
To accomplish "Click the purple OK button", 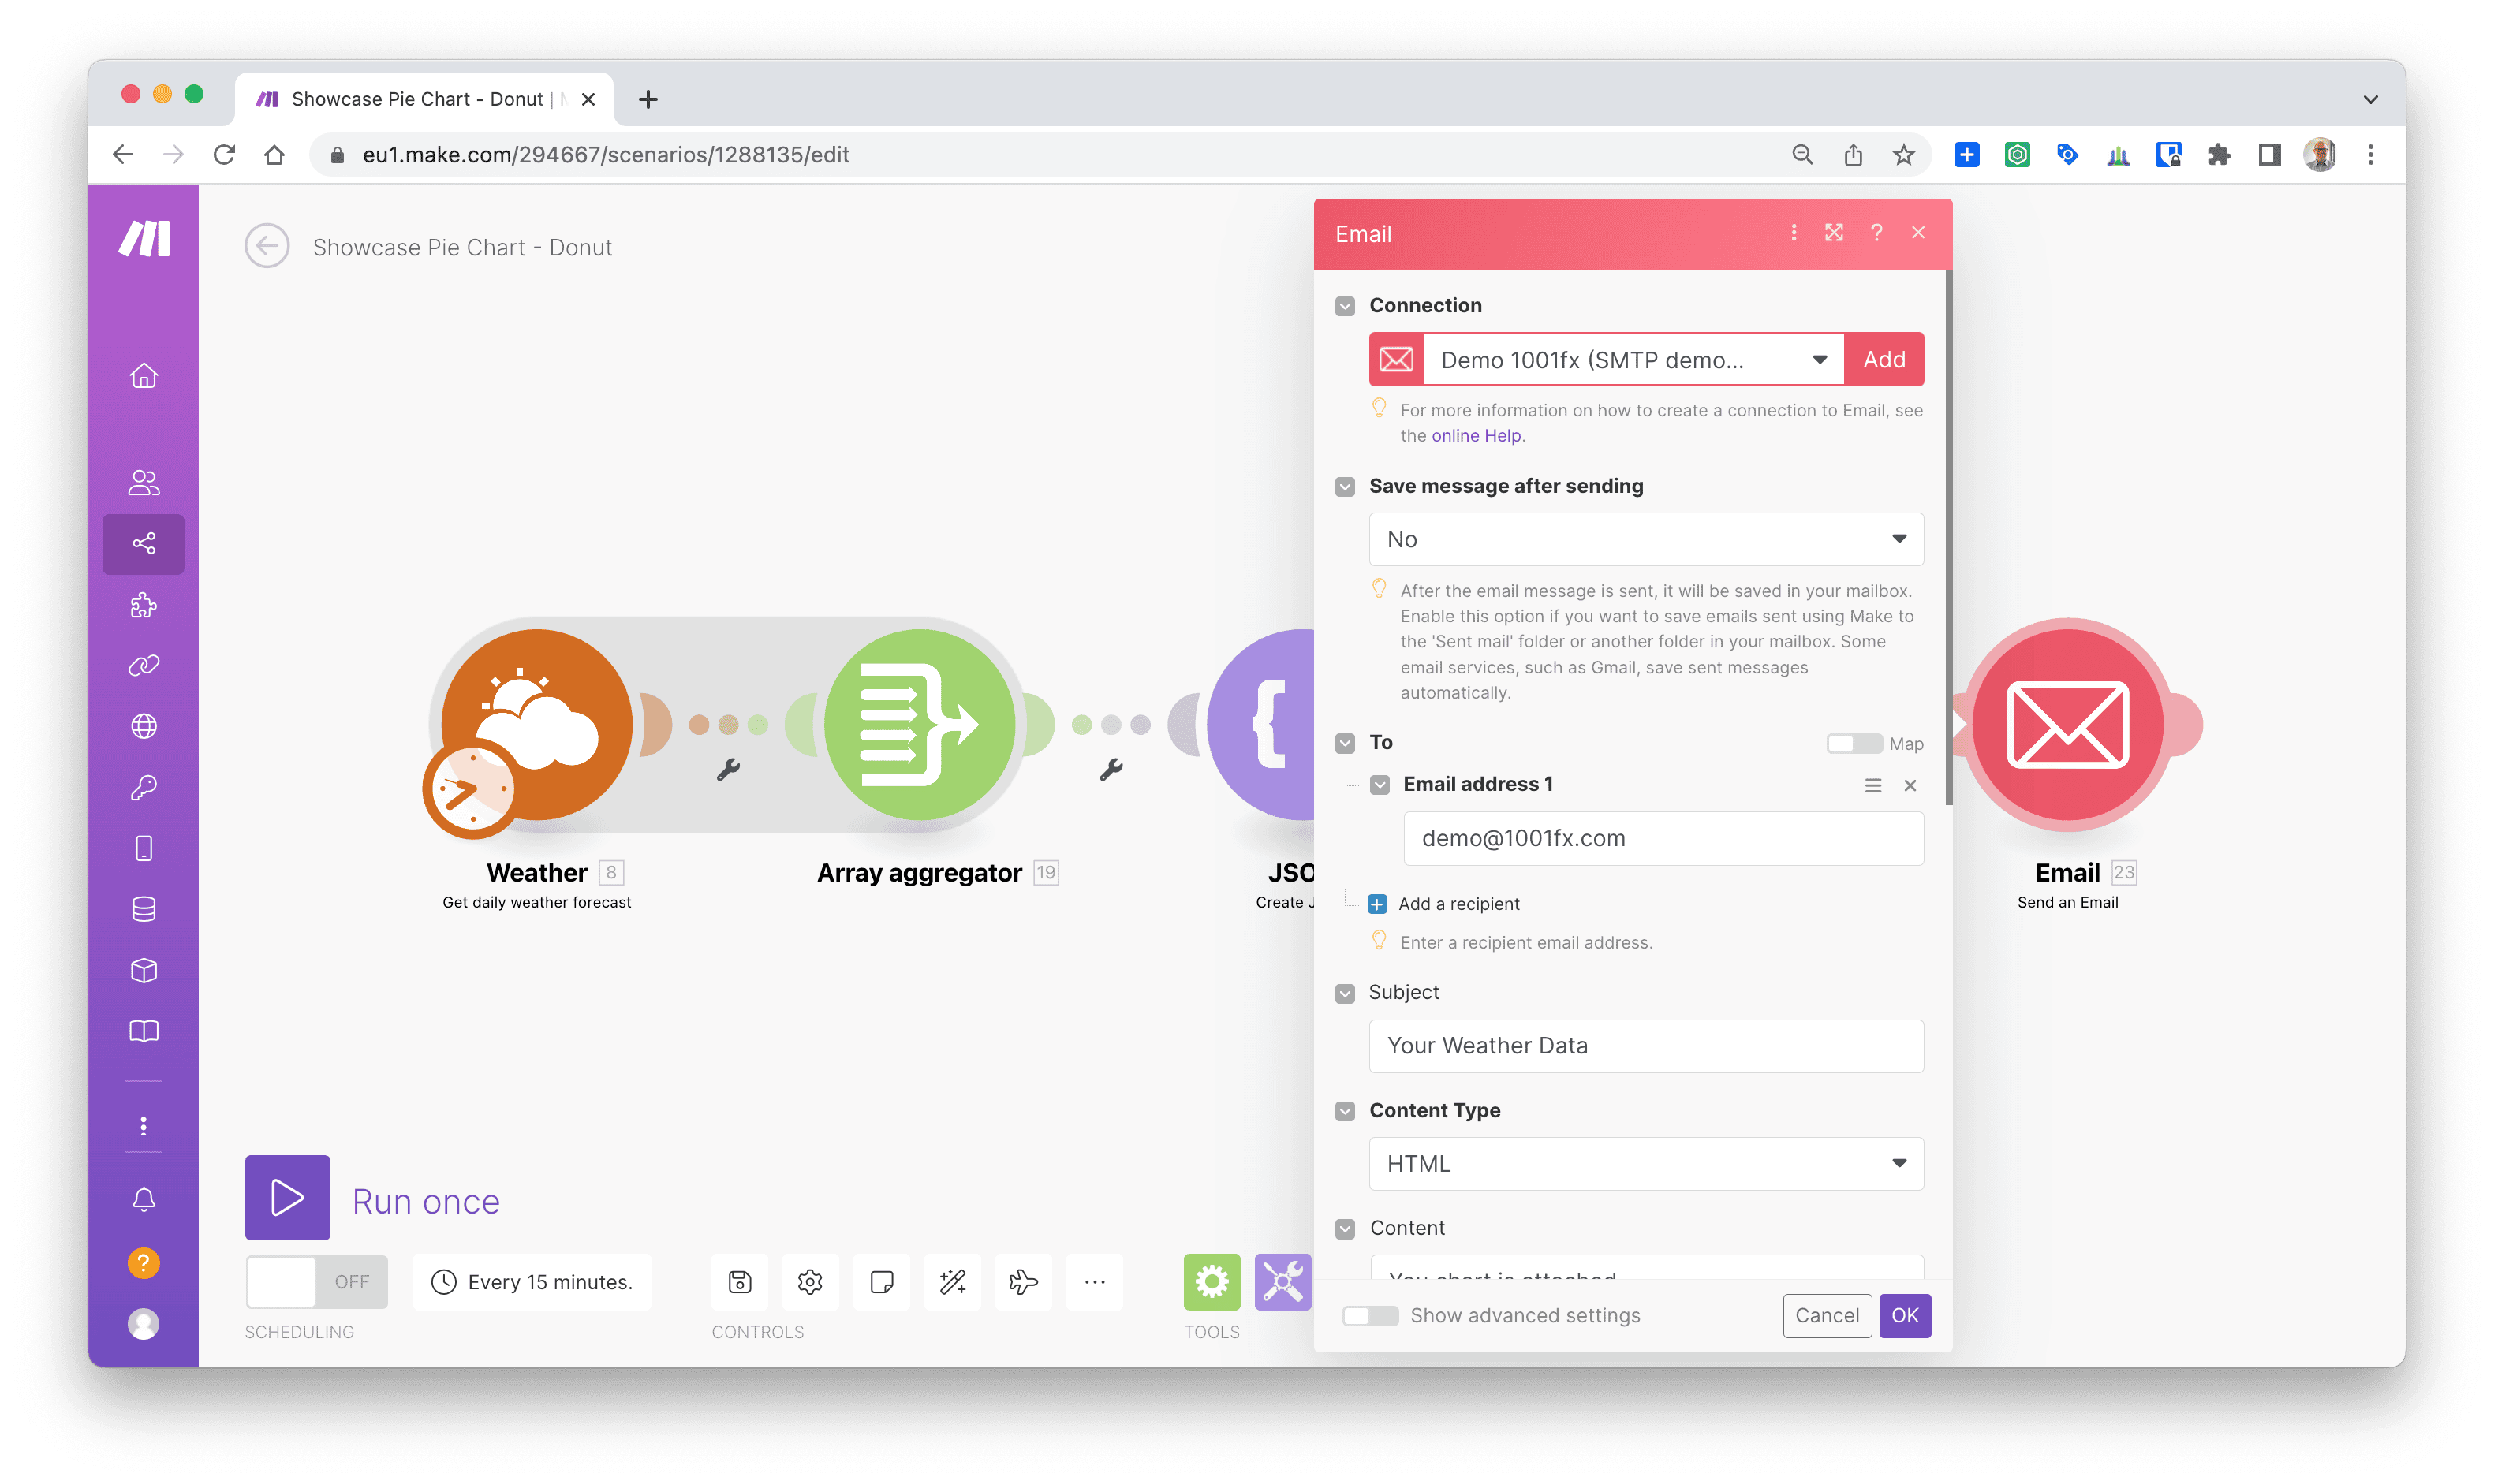I will [1904, 1315].
